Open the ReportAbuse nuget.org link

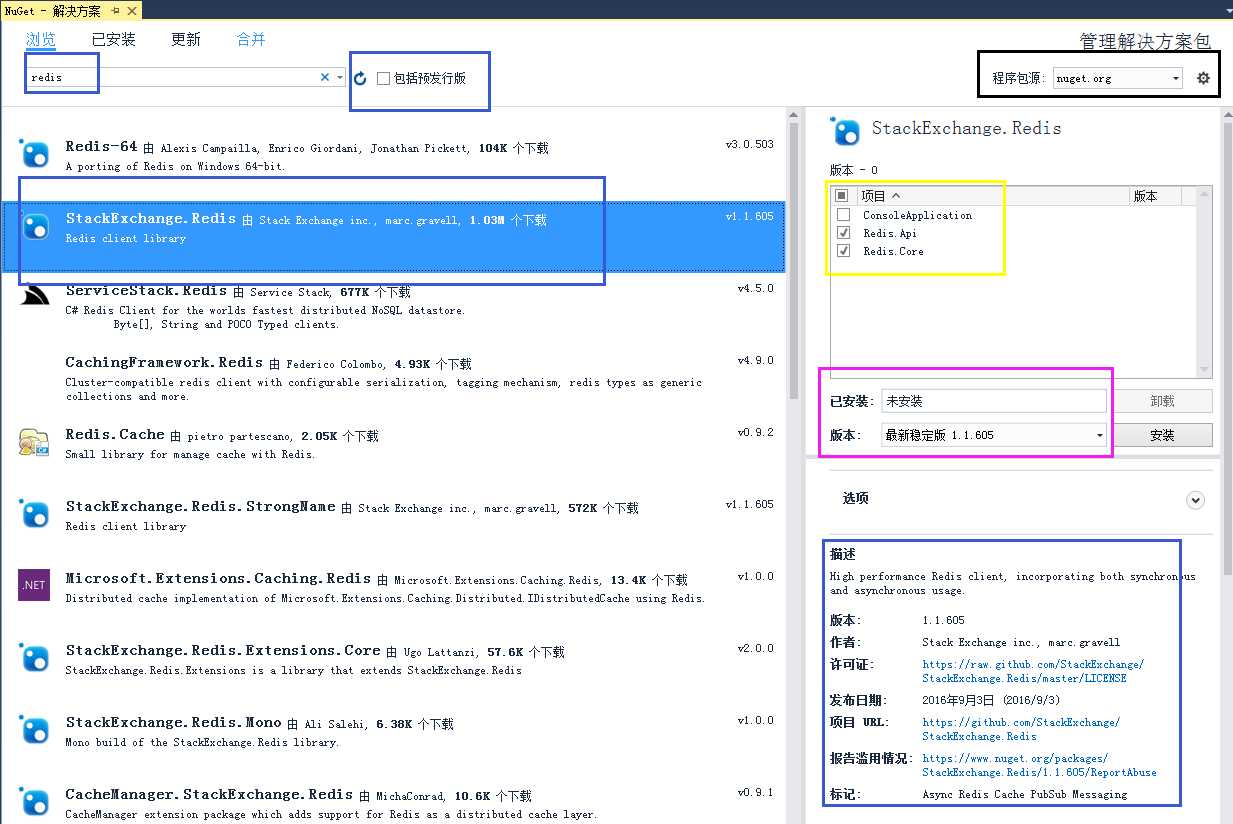point(1039,765)
